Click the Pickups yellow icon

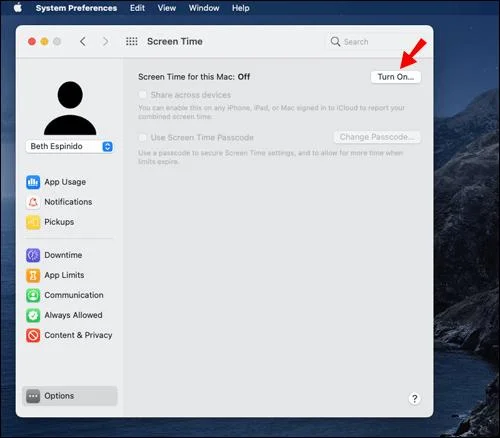click(x=33, y=222)
